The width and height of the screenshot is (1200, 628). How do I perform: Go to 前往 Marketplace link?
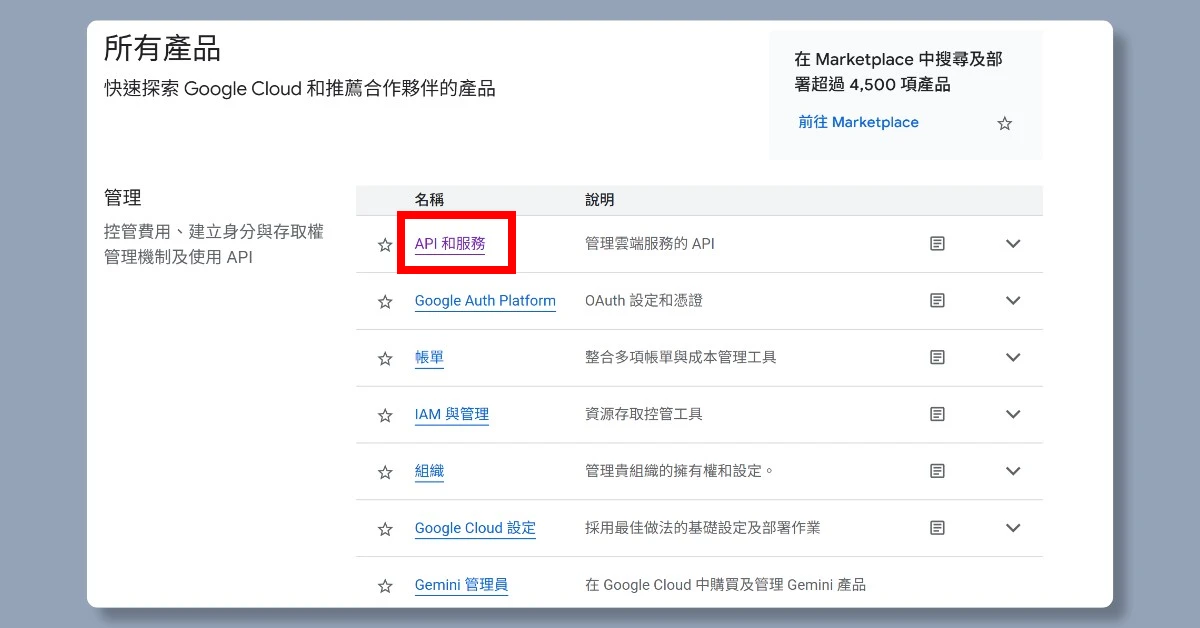(858, 122)
